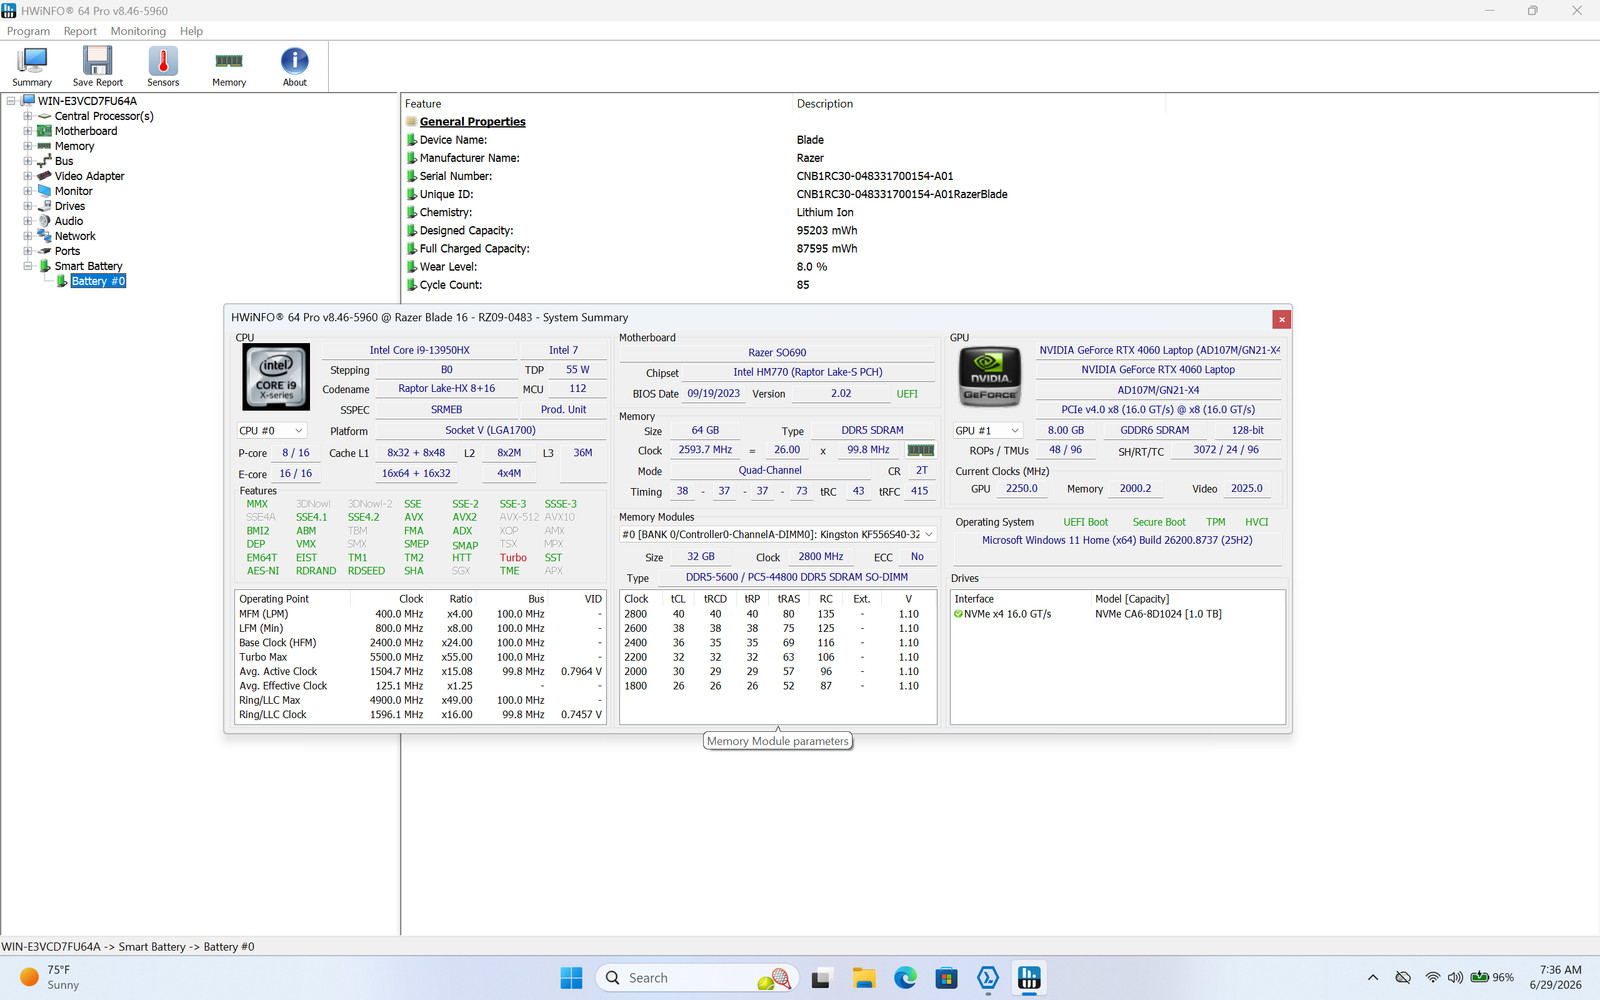Screen dimensions: 1600x1000
Task: Expand the Central Processor(s) node
Action: click(28, 116)
